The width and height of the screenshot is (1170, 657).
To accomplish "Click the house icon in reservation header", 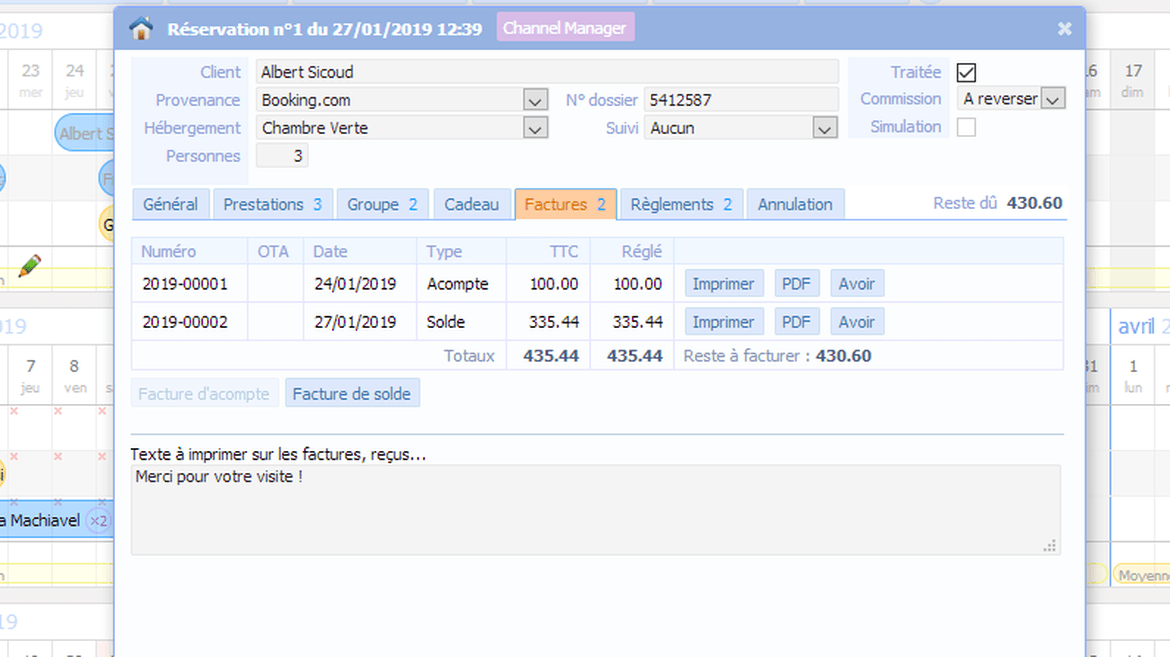I will pos(141,29).
